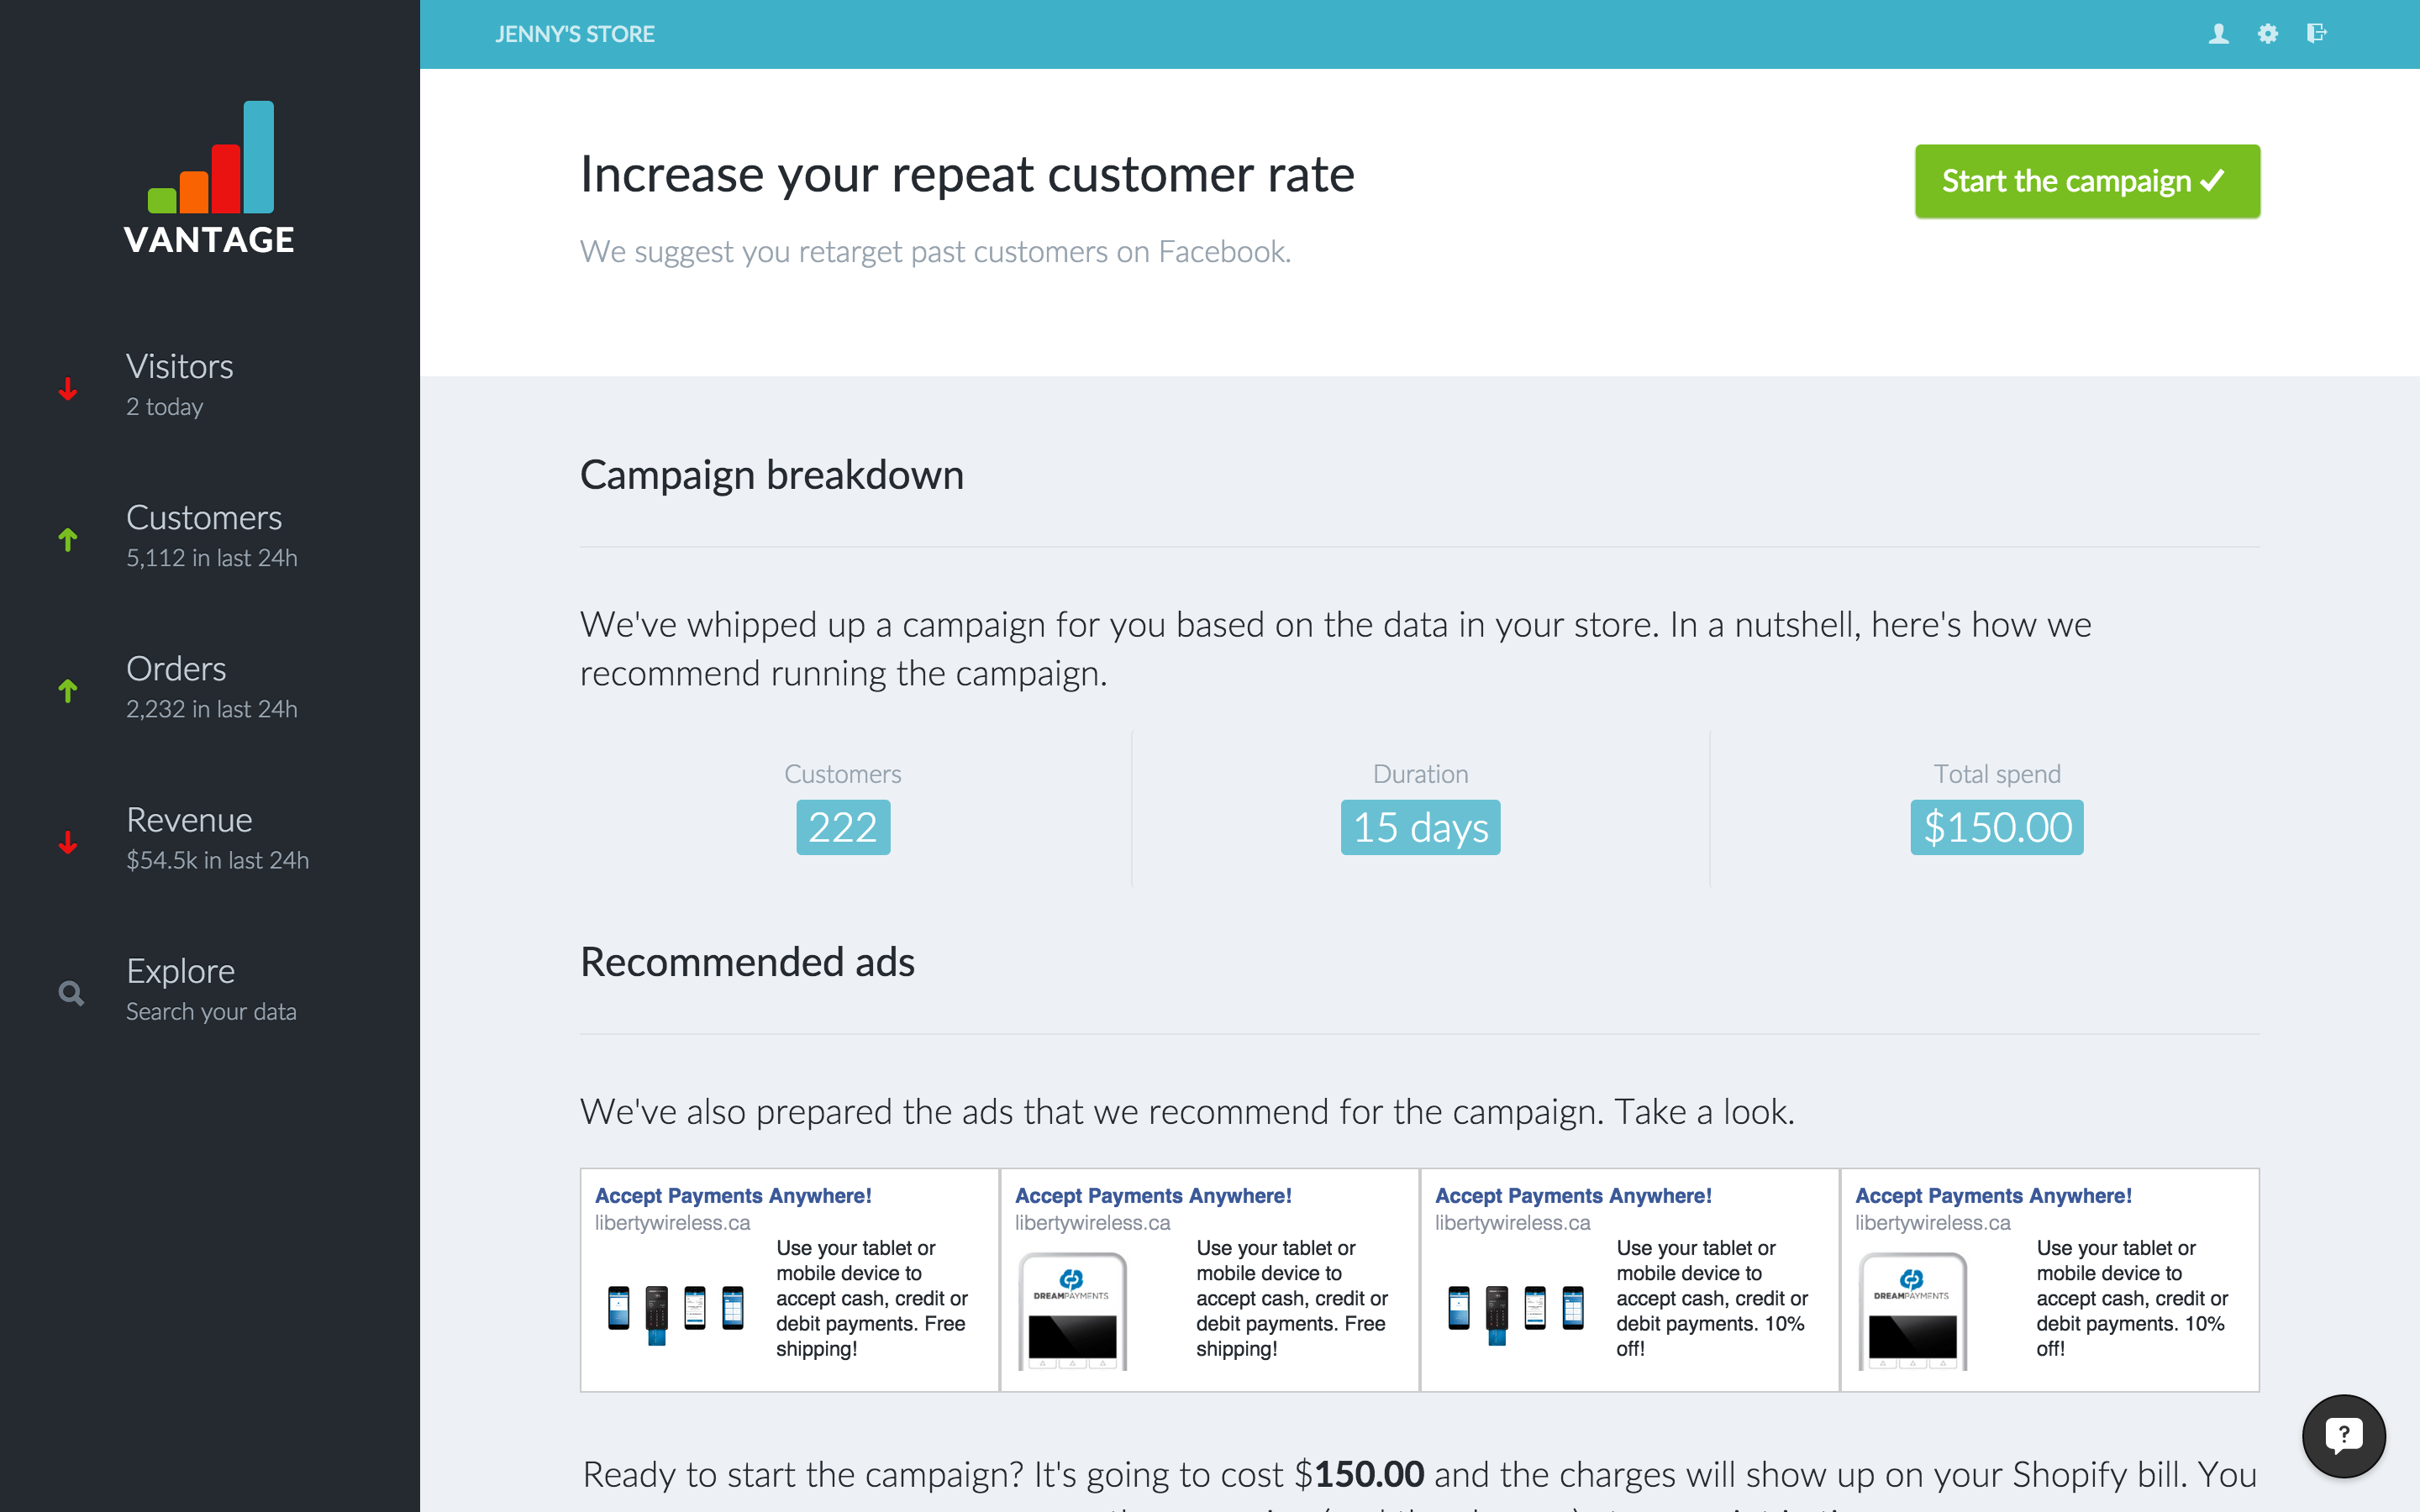The image size is (2420, 1512).
Task: Select the first phones ad with free shipping
Action: tap(789, 1279)
